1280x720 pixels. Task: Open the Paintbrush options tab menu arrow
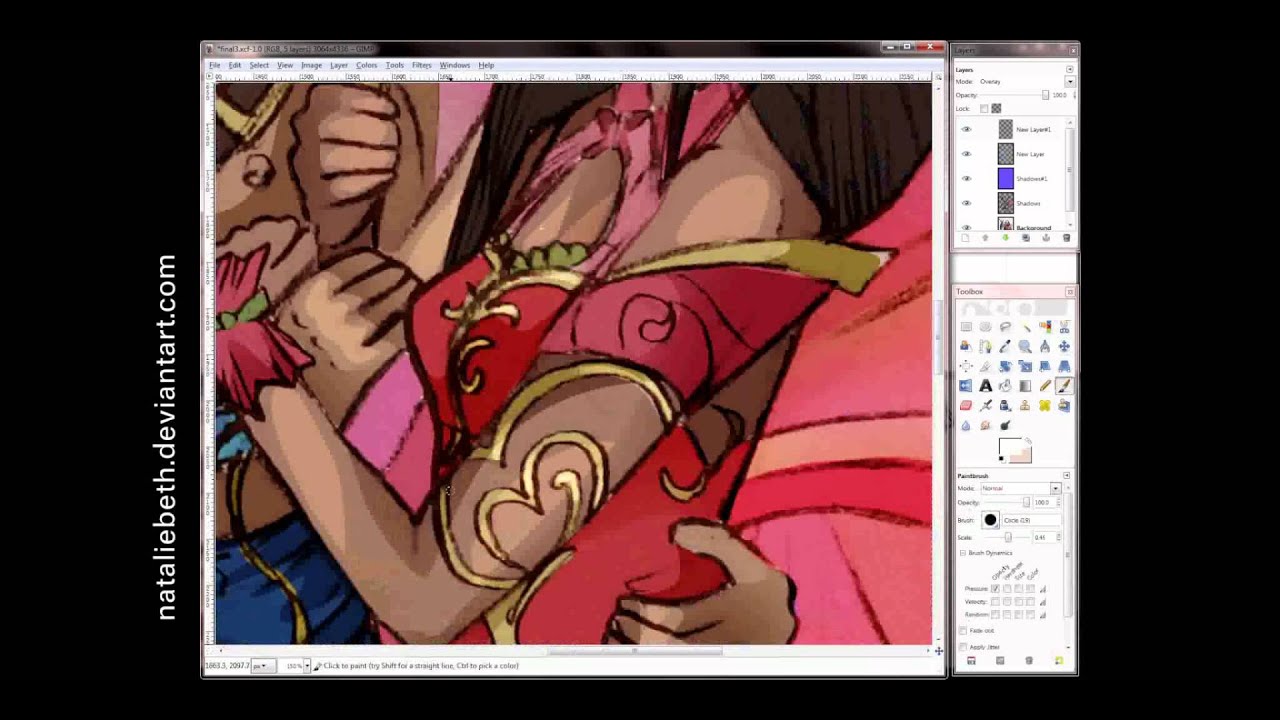(1066, 475)
